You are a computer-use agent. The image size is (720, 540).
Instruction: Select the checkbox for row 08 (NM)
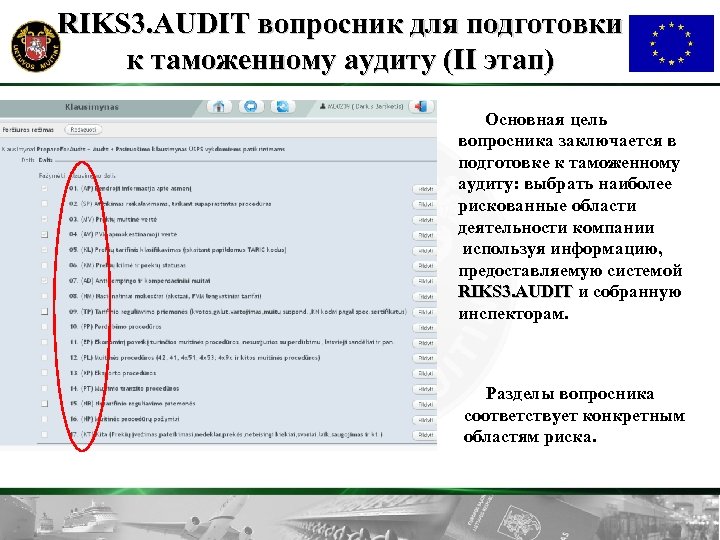(x=45, y=296)
